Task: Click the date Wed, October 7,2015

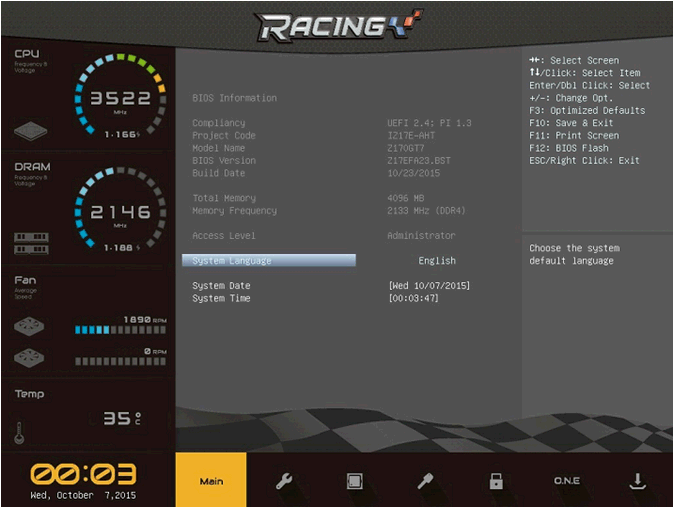Action: click(83, 495)
